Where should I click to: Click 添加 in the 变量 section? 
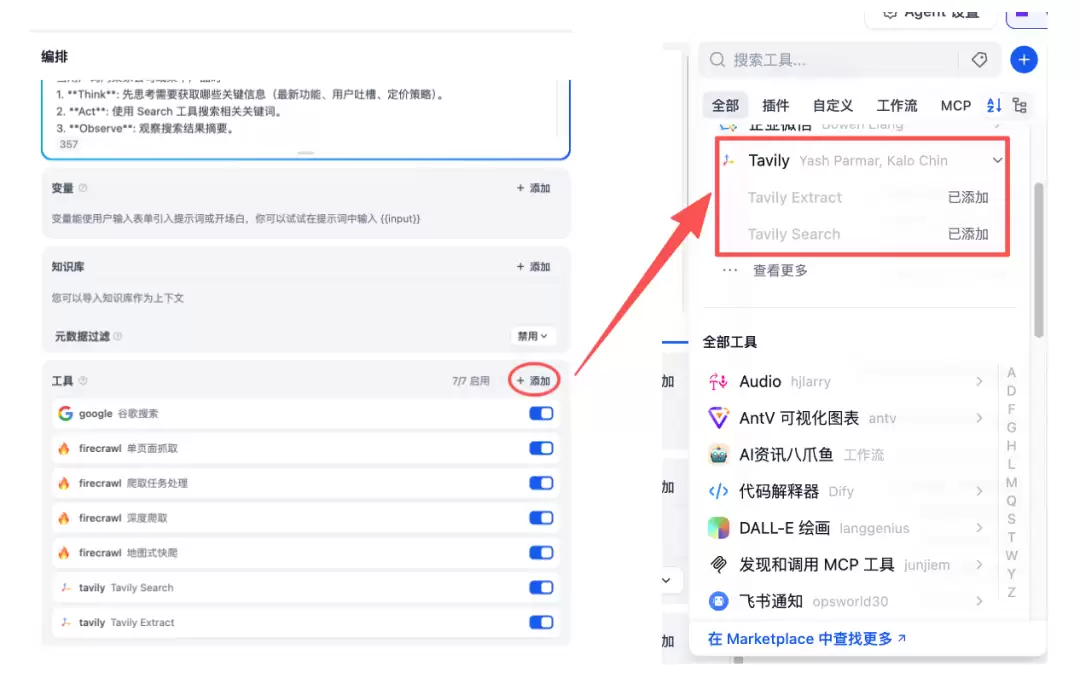click(x=533, y=188)
